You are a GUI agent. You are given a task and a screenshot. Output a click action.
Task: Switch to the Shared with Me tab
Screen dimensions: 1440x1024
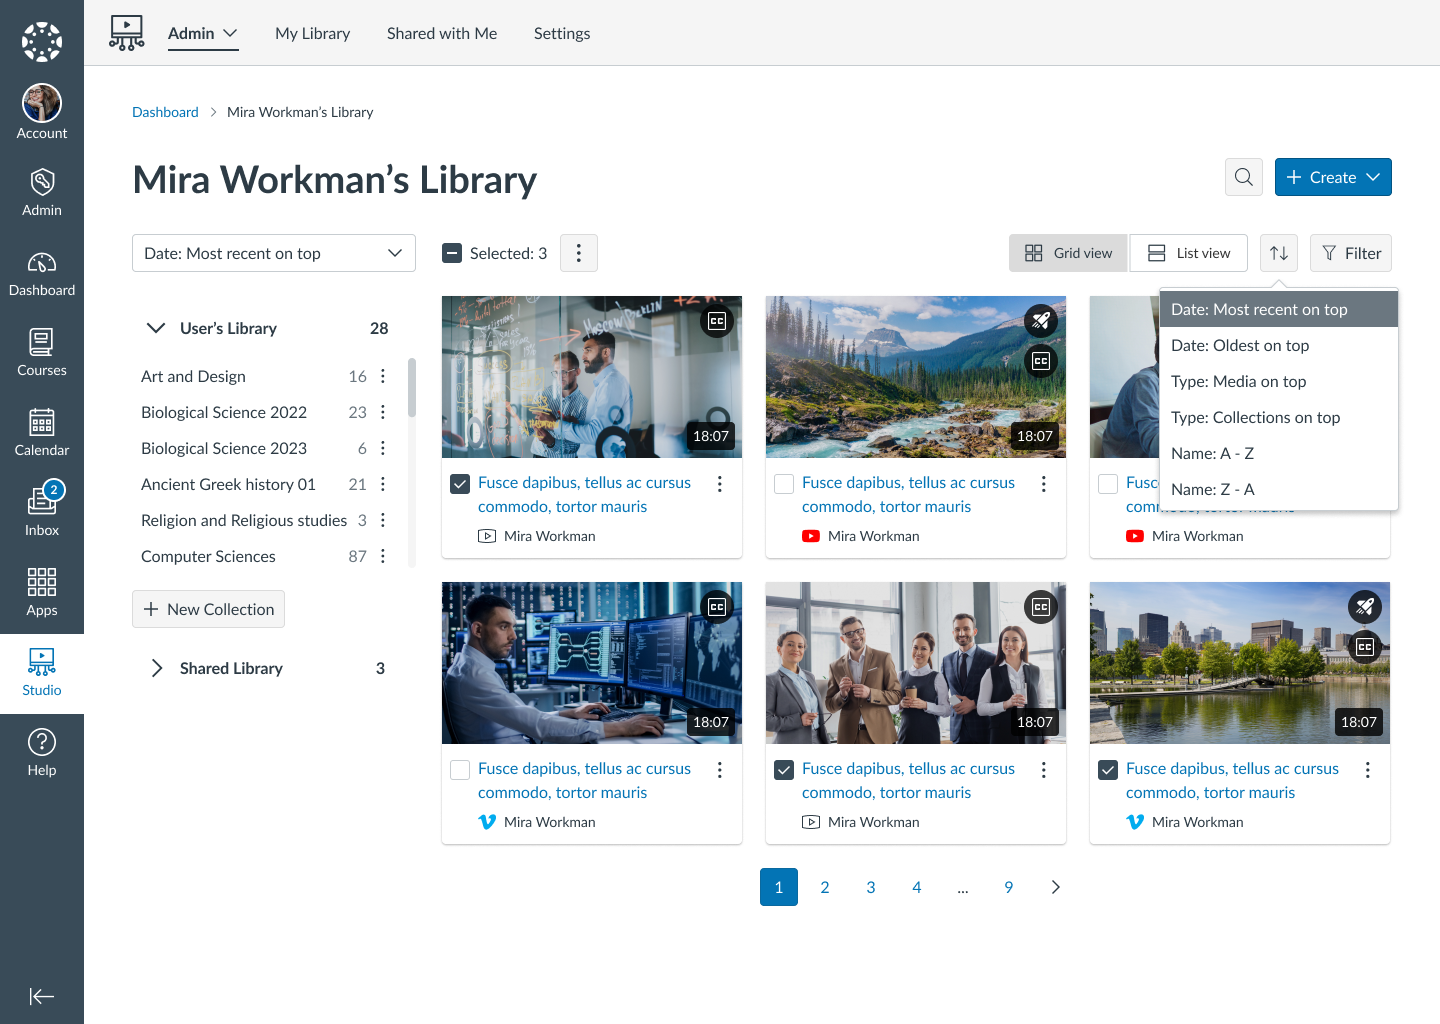click(x=441, y=33)
